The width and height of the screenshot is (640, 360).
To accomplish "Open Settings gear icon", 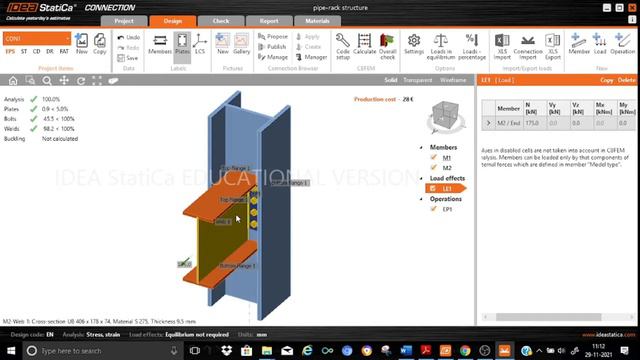I will 414,44.
